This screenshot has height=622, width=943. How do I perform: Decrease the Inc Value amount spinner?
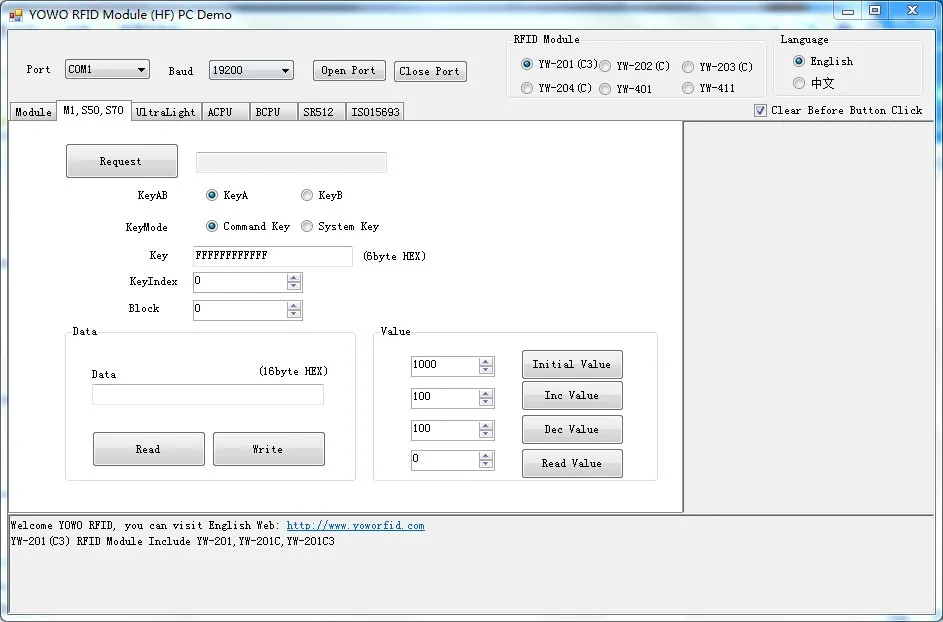coord(486,402)
